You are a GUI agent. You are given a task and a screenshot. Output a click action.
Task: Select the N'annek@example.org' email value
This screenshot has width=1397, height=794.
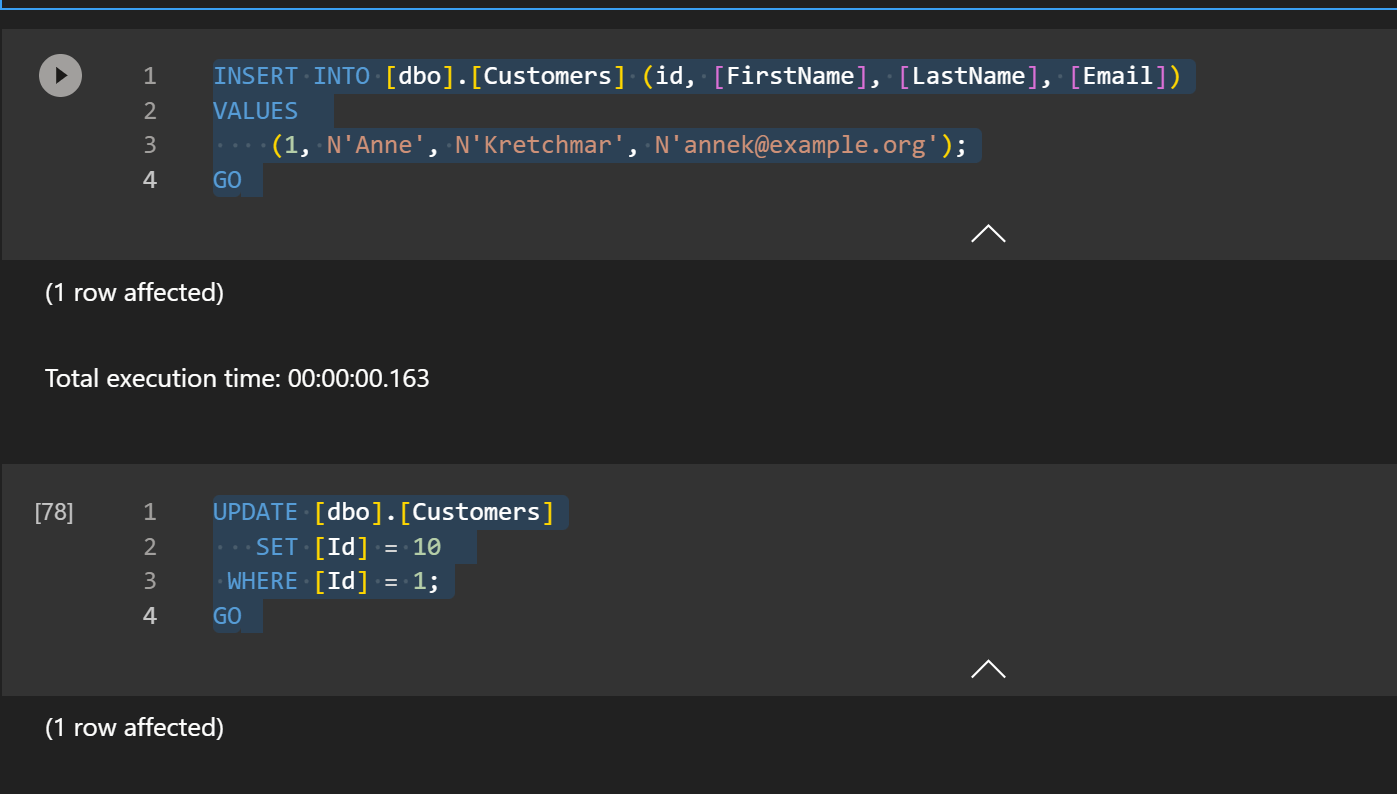coord(797,145)
